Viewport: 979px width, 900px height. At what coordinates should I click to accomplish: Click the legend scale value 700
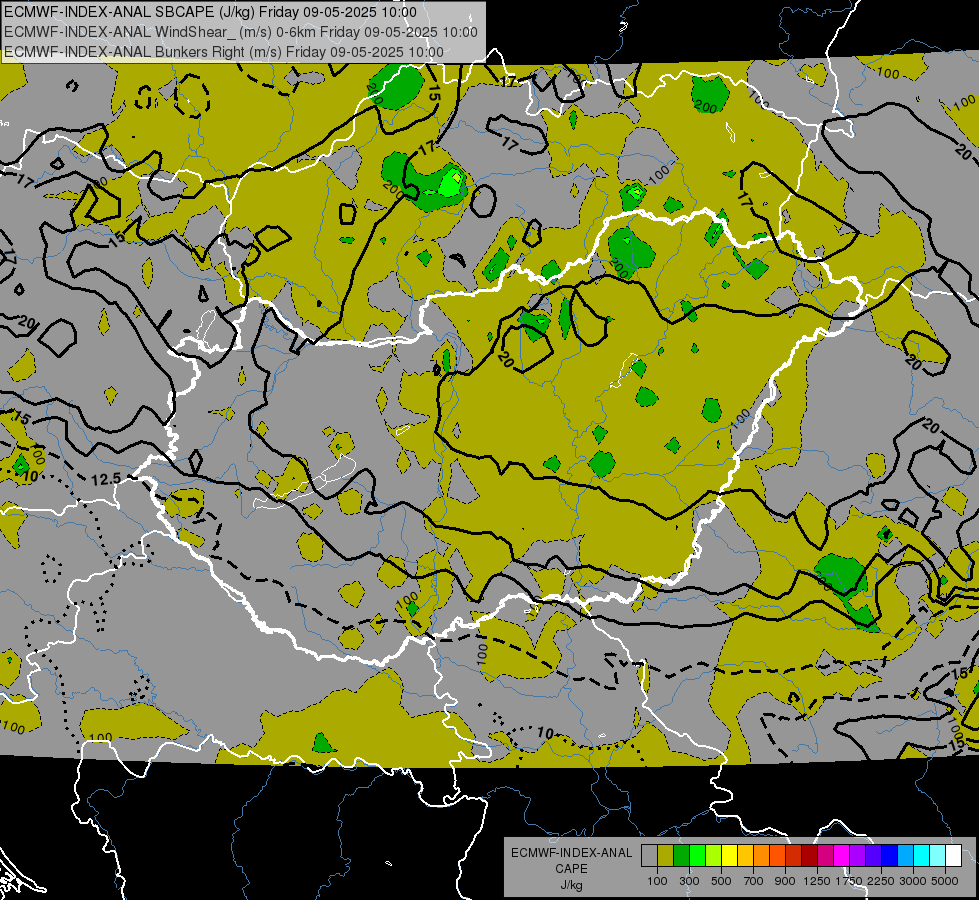(754, 881)
